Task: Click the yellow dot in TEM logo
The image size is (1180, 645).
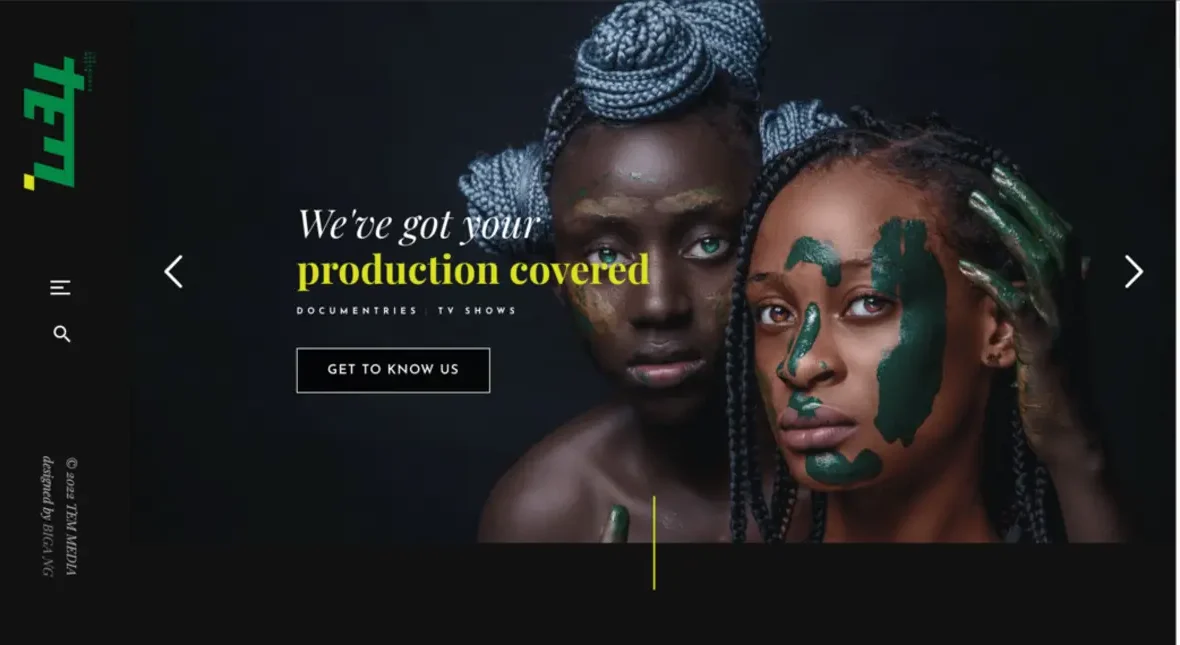Action: (x=29, y=182)
